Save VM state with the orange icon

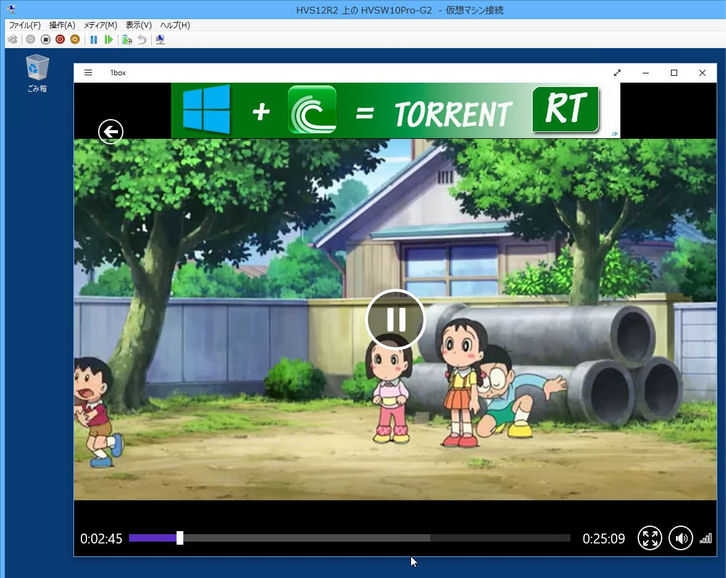pos(75,39)
